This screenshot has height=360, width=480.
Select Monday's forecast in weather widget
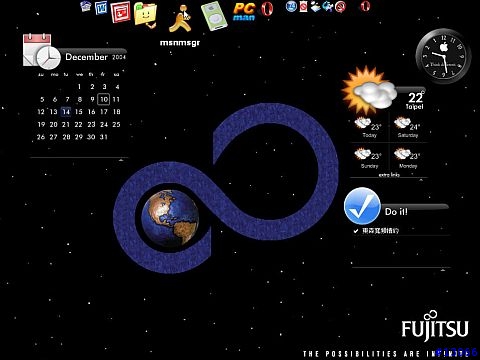408,158
